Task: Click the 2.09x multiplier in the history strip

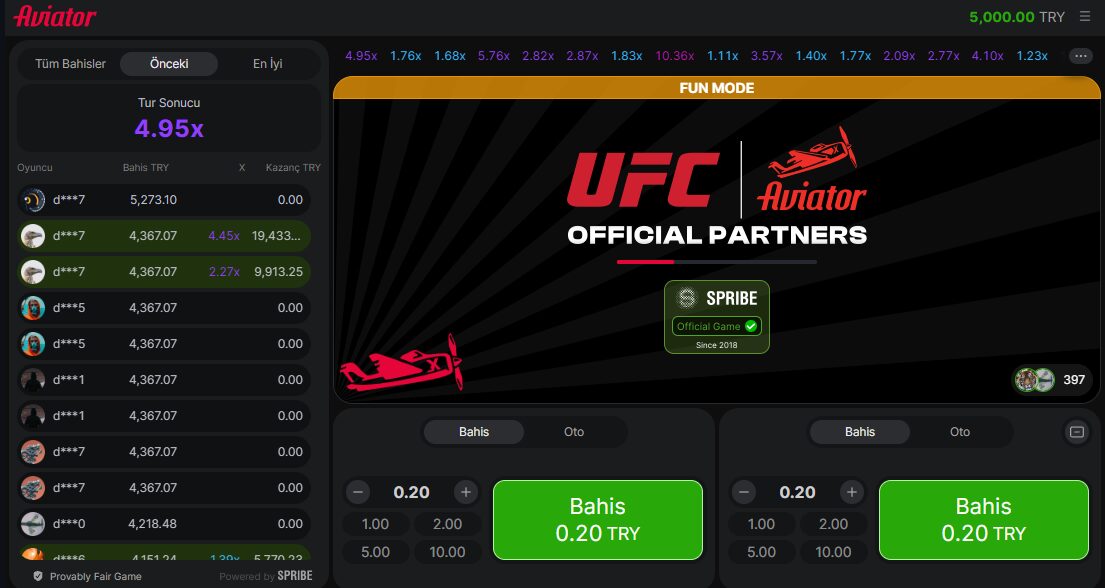Action: click(x=899, y=56)
